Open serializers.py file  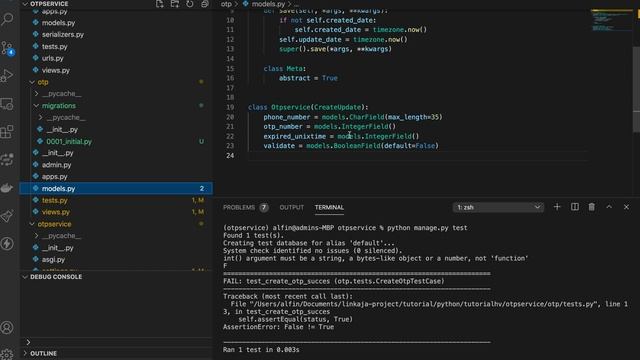62,35
